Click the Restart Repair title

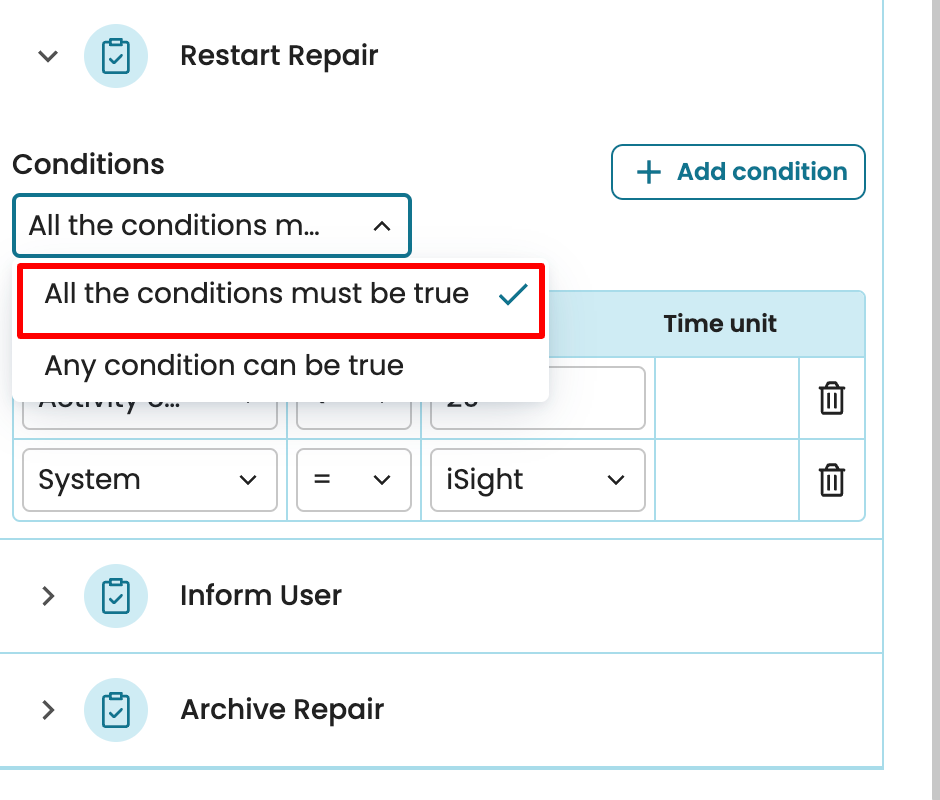pyautogui.click(x=279, y=56)
